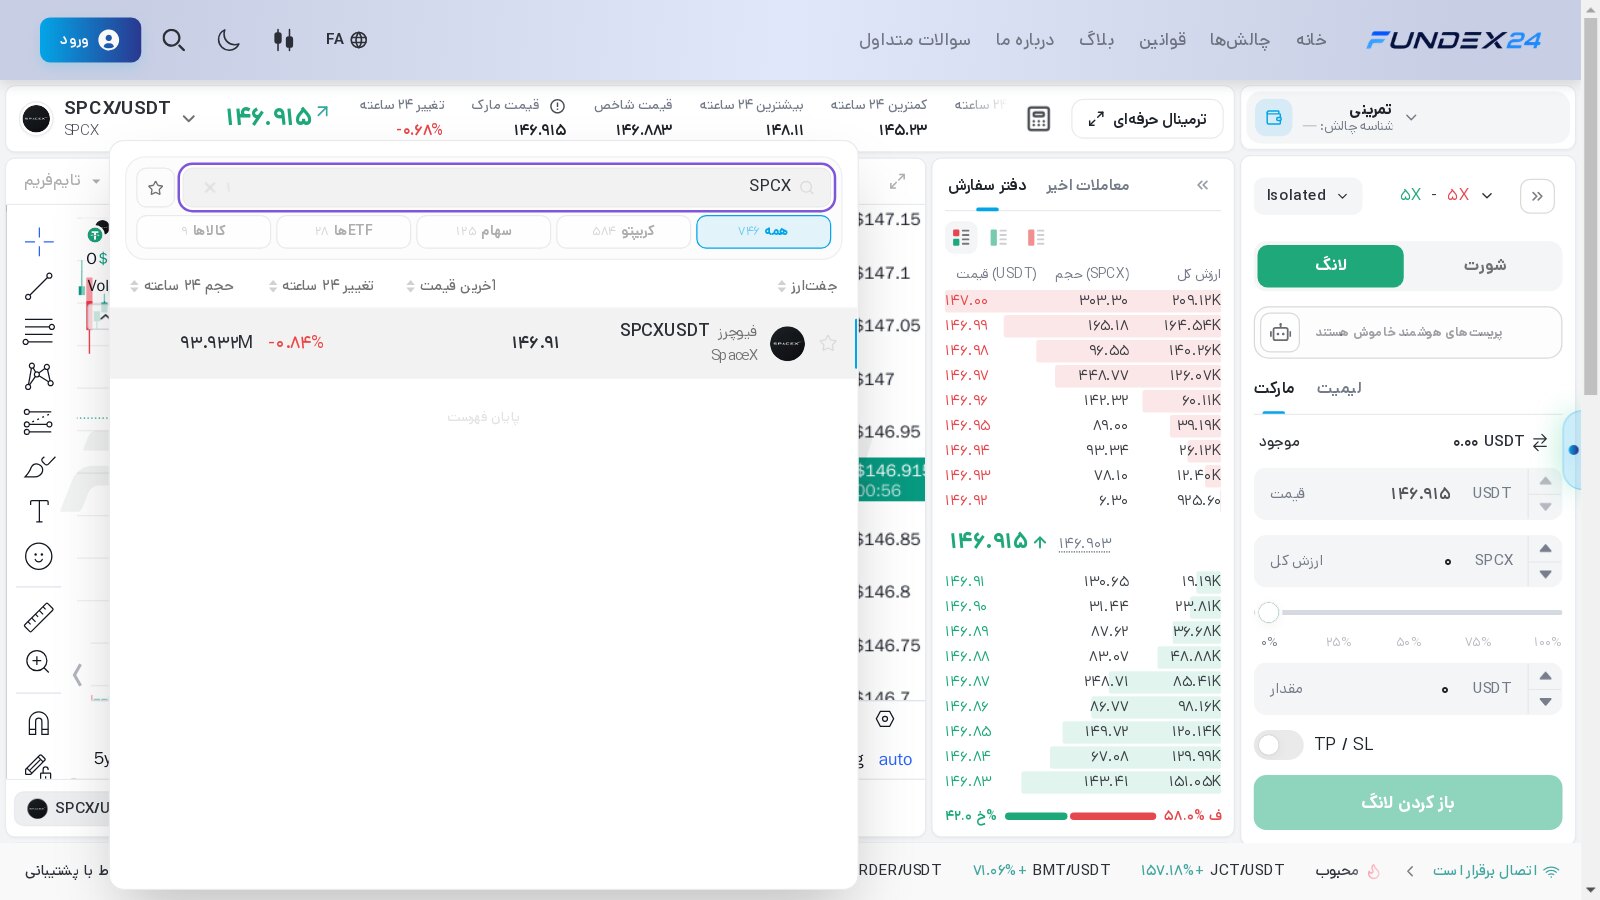Image resolution: width=1600 pixels, height=900 pixels.
Task: Toggle the magnet snap tool
Action: [x=39, y=723]
